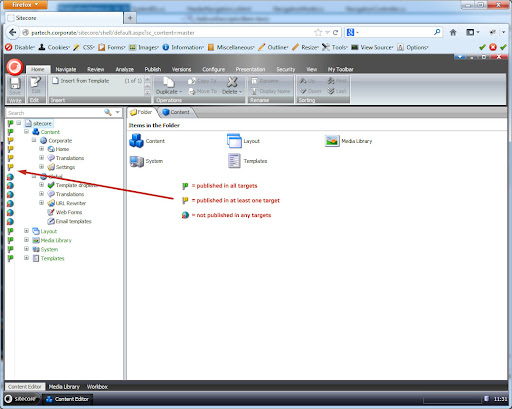Click the Save icon in the ribbon
This screenshot has height=409, width=512.
pyautogui.click(x=15, y=83)
